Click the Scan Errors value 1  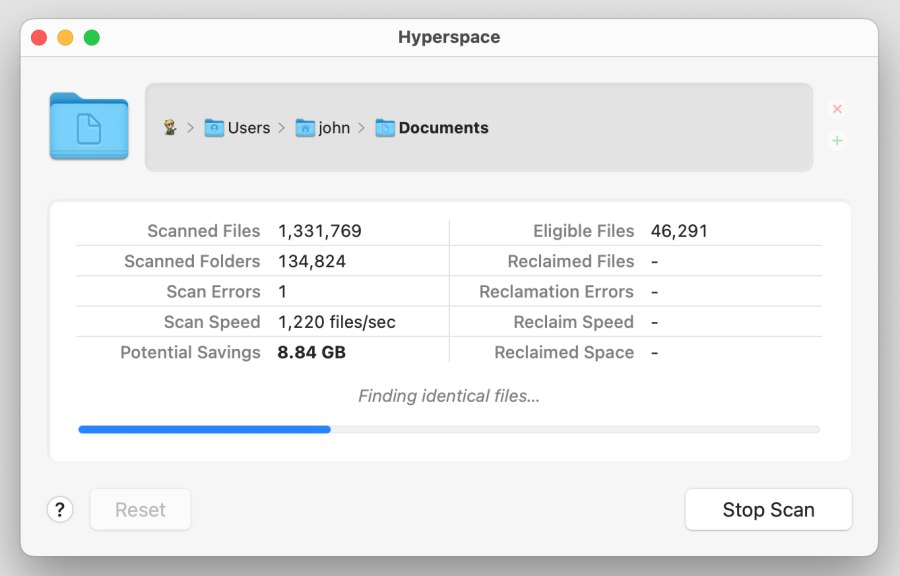pyautogui.click(x=282, y=291)
